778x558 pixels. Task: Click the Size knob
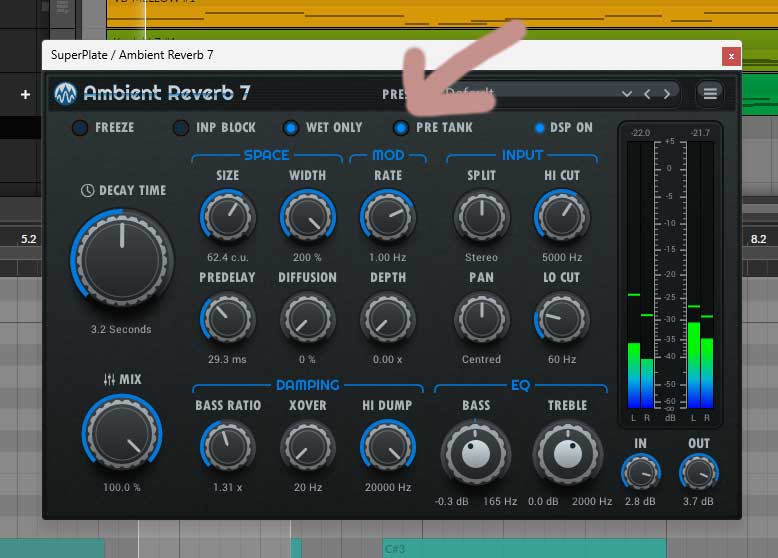click(x=228, y=217)
